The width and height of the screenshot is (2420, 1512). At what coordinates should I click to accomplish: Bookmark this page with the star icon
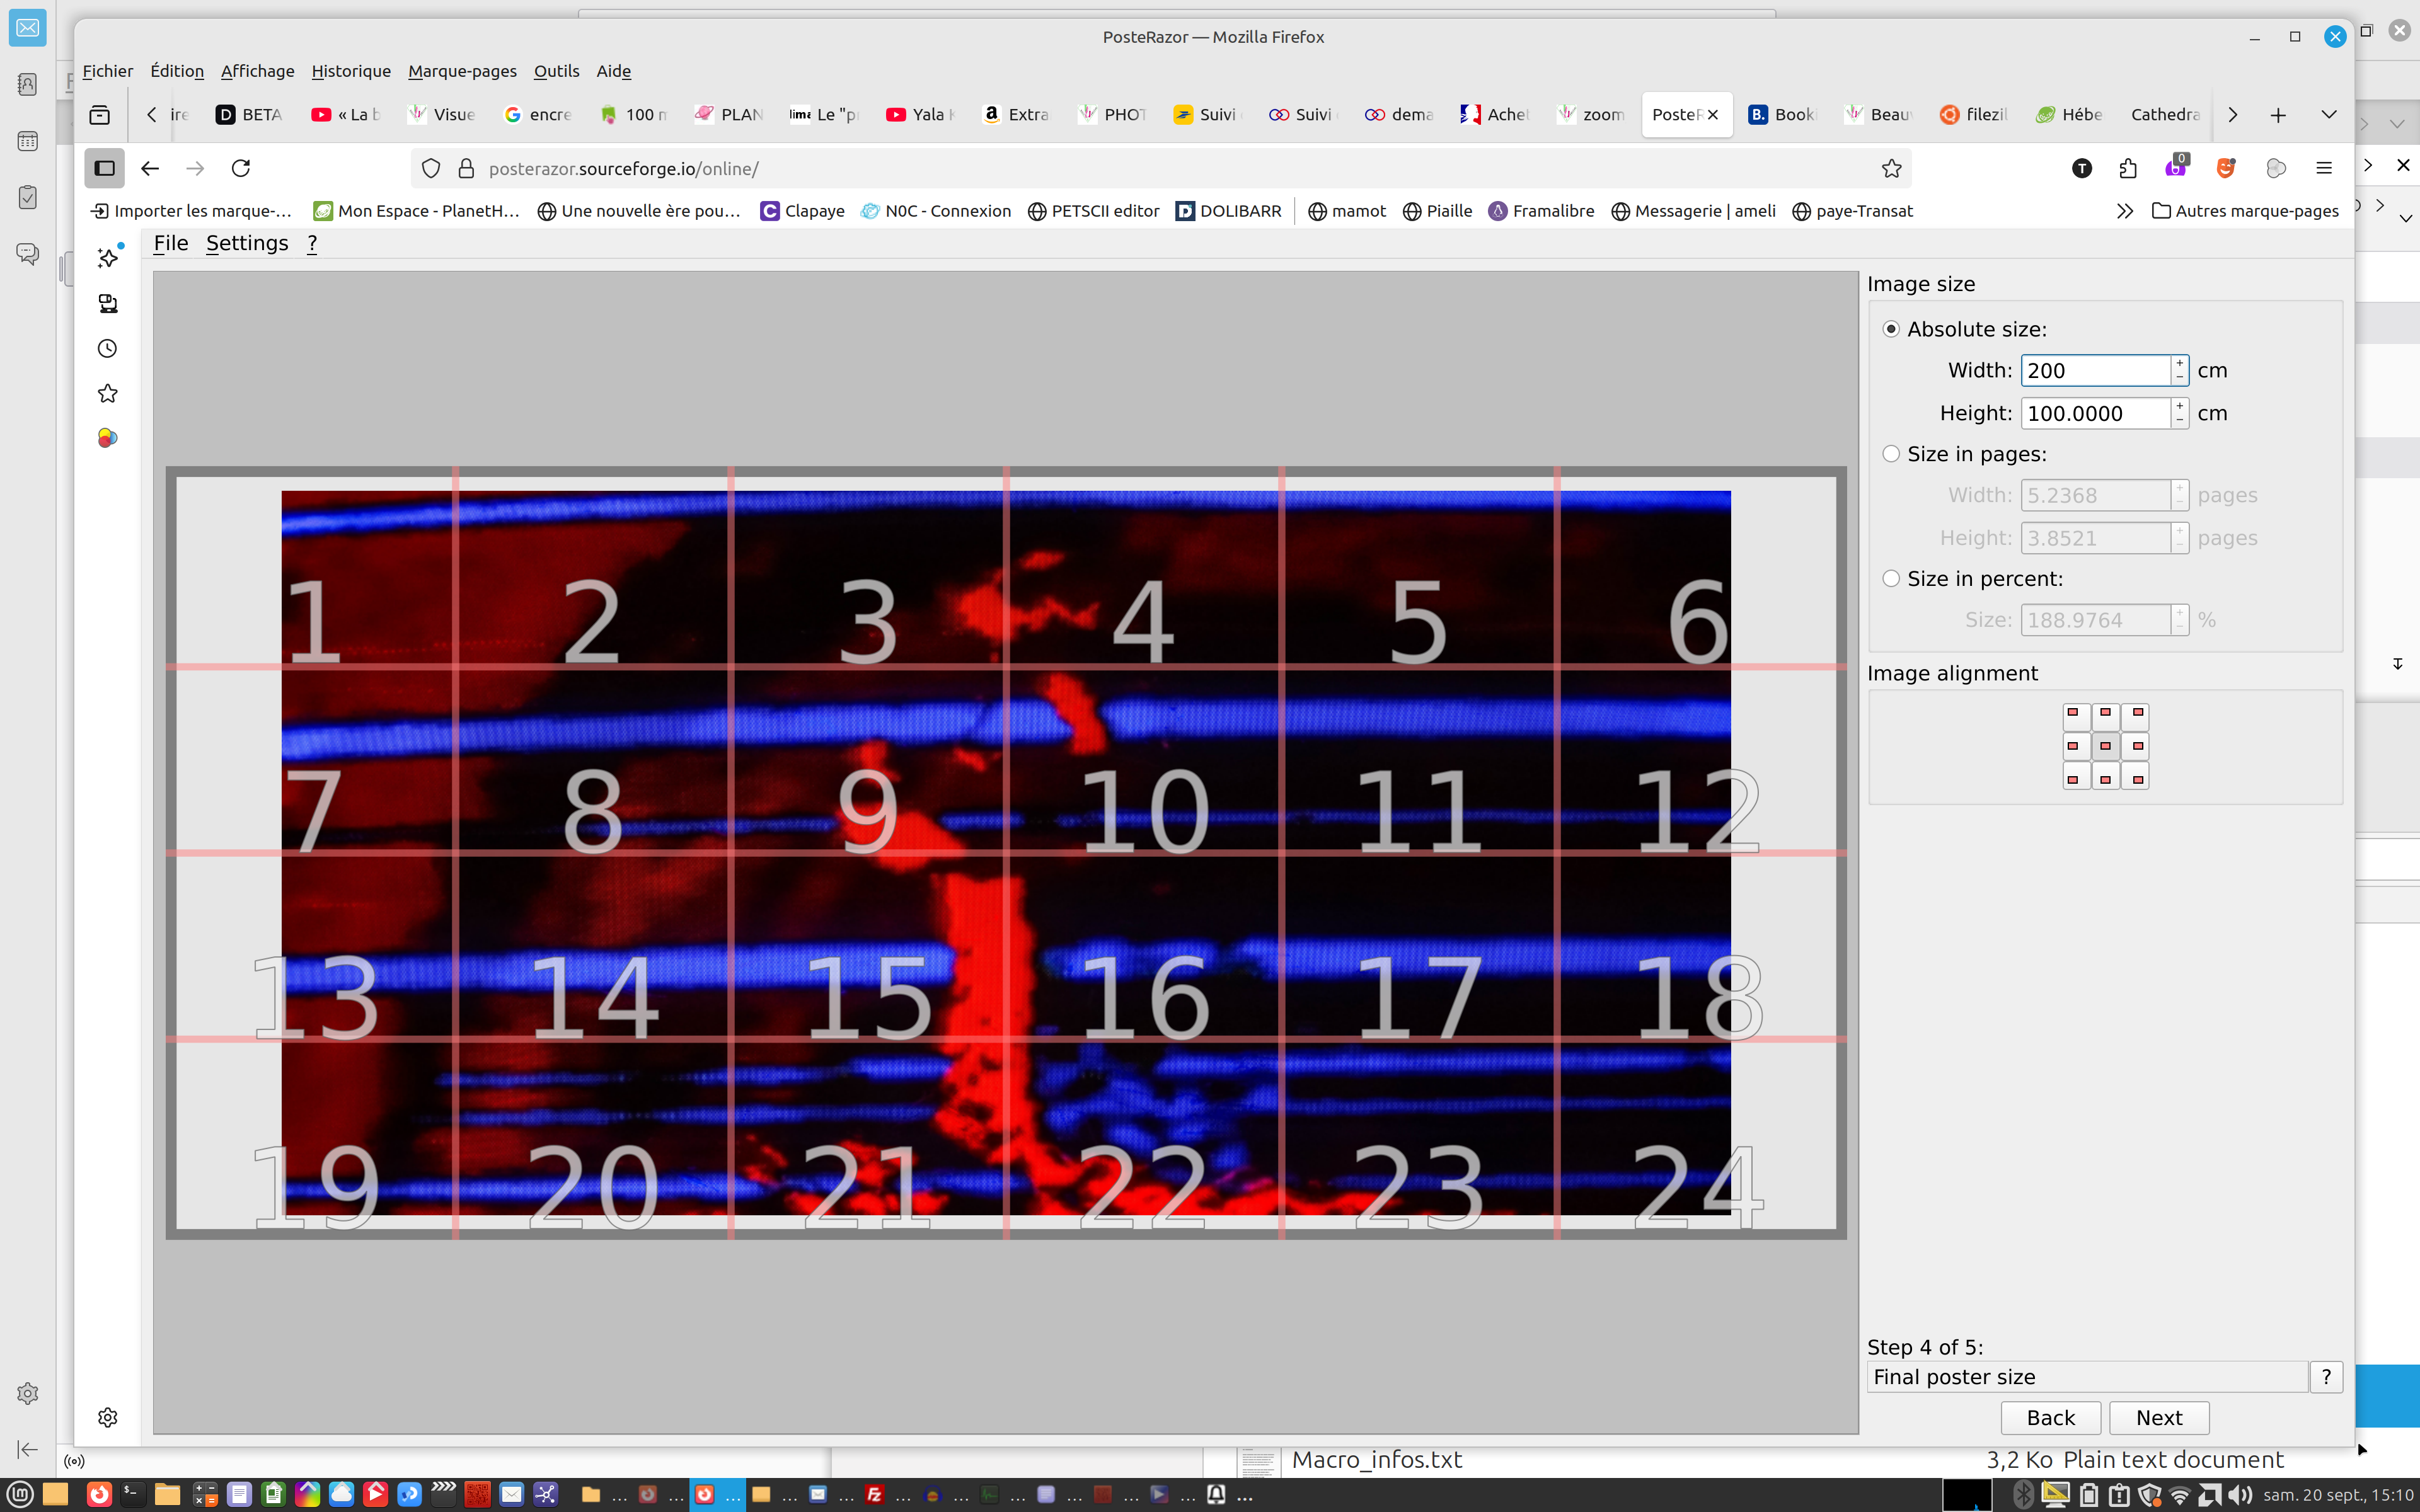pos(1891,168)
